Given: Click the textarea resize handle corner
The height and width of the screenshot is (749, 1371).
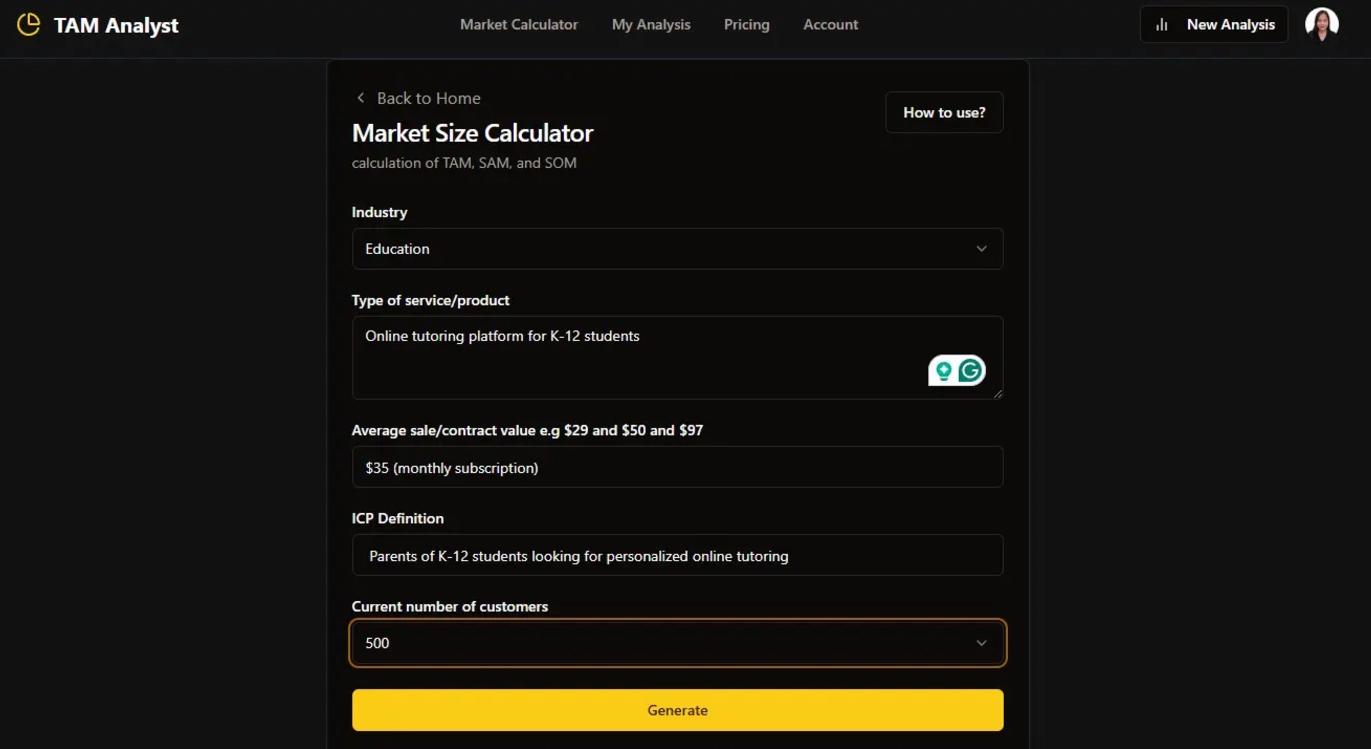Looking at the screenshot, I should tap(997, 394).
